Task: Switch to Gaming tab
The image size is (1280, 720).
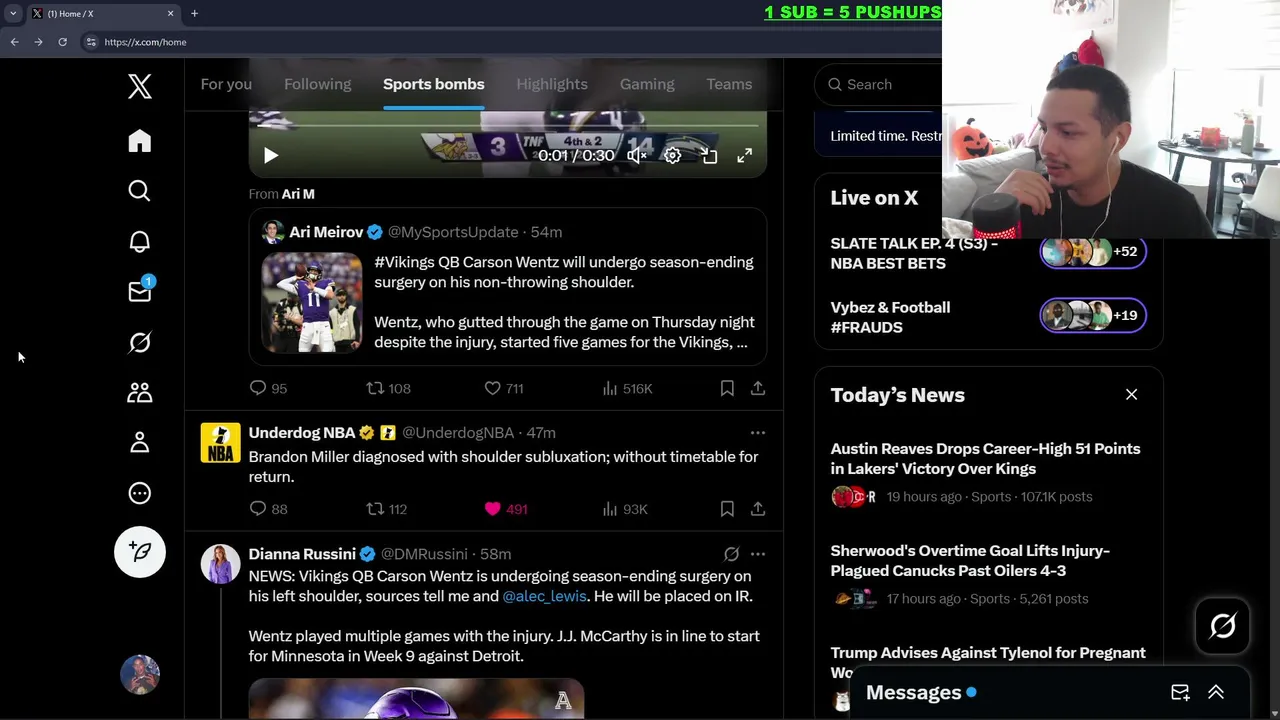Action: click(x=647, y=84)
